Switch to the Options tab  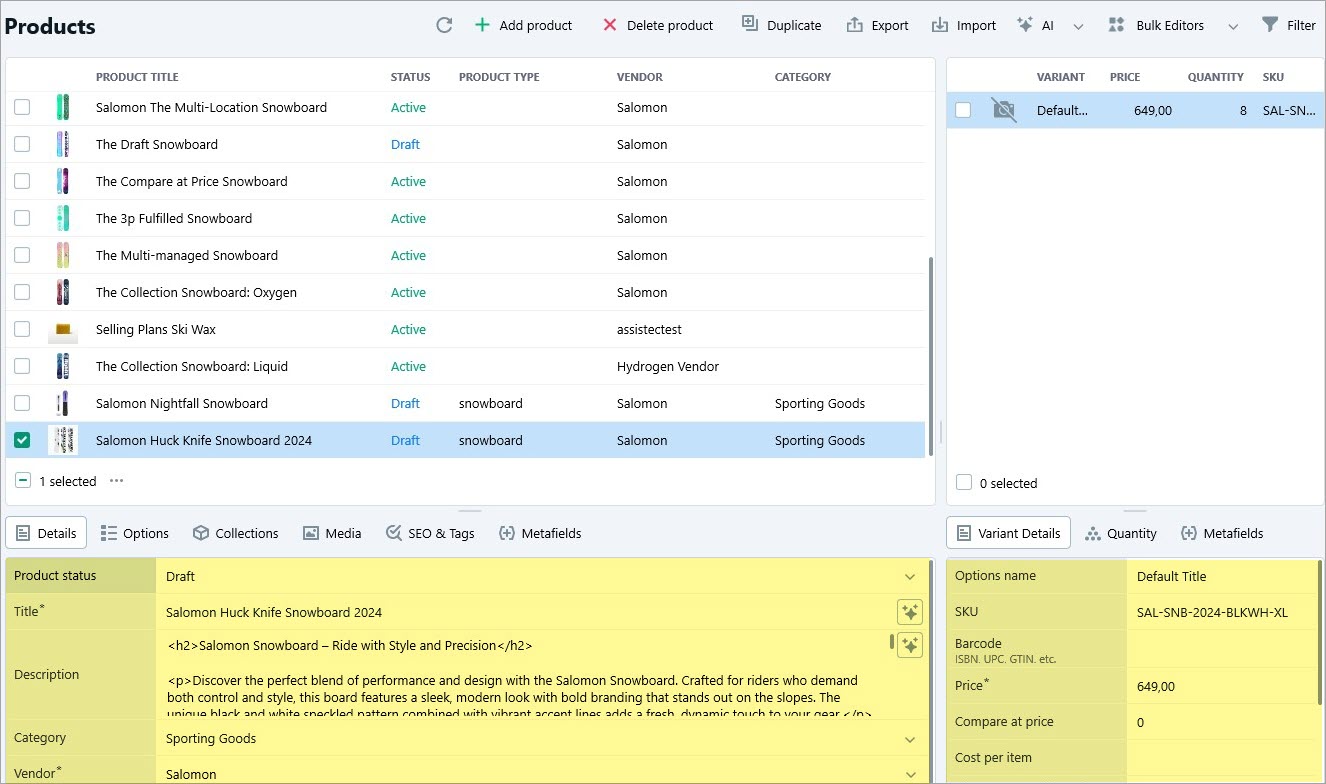(134, 533)
